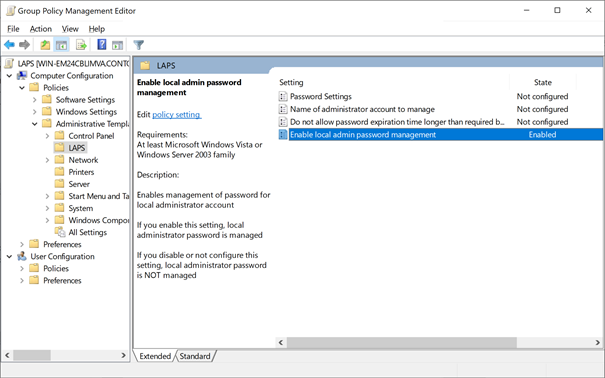Select the Printers tree item
The width and height of the screenshot is (605, 378).
tap(81, 172)
